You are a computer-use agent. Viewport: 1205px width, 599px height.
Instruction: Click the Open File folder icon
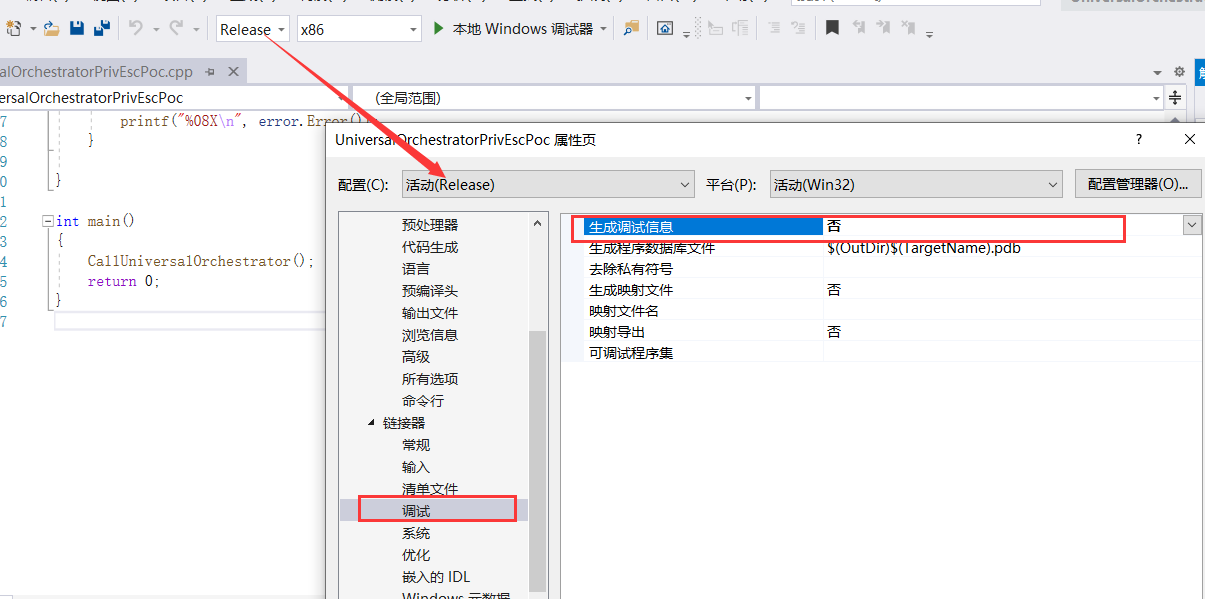click(x=51, y=29)
